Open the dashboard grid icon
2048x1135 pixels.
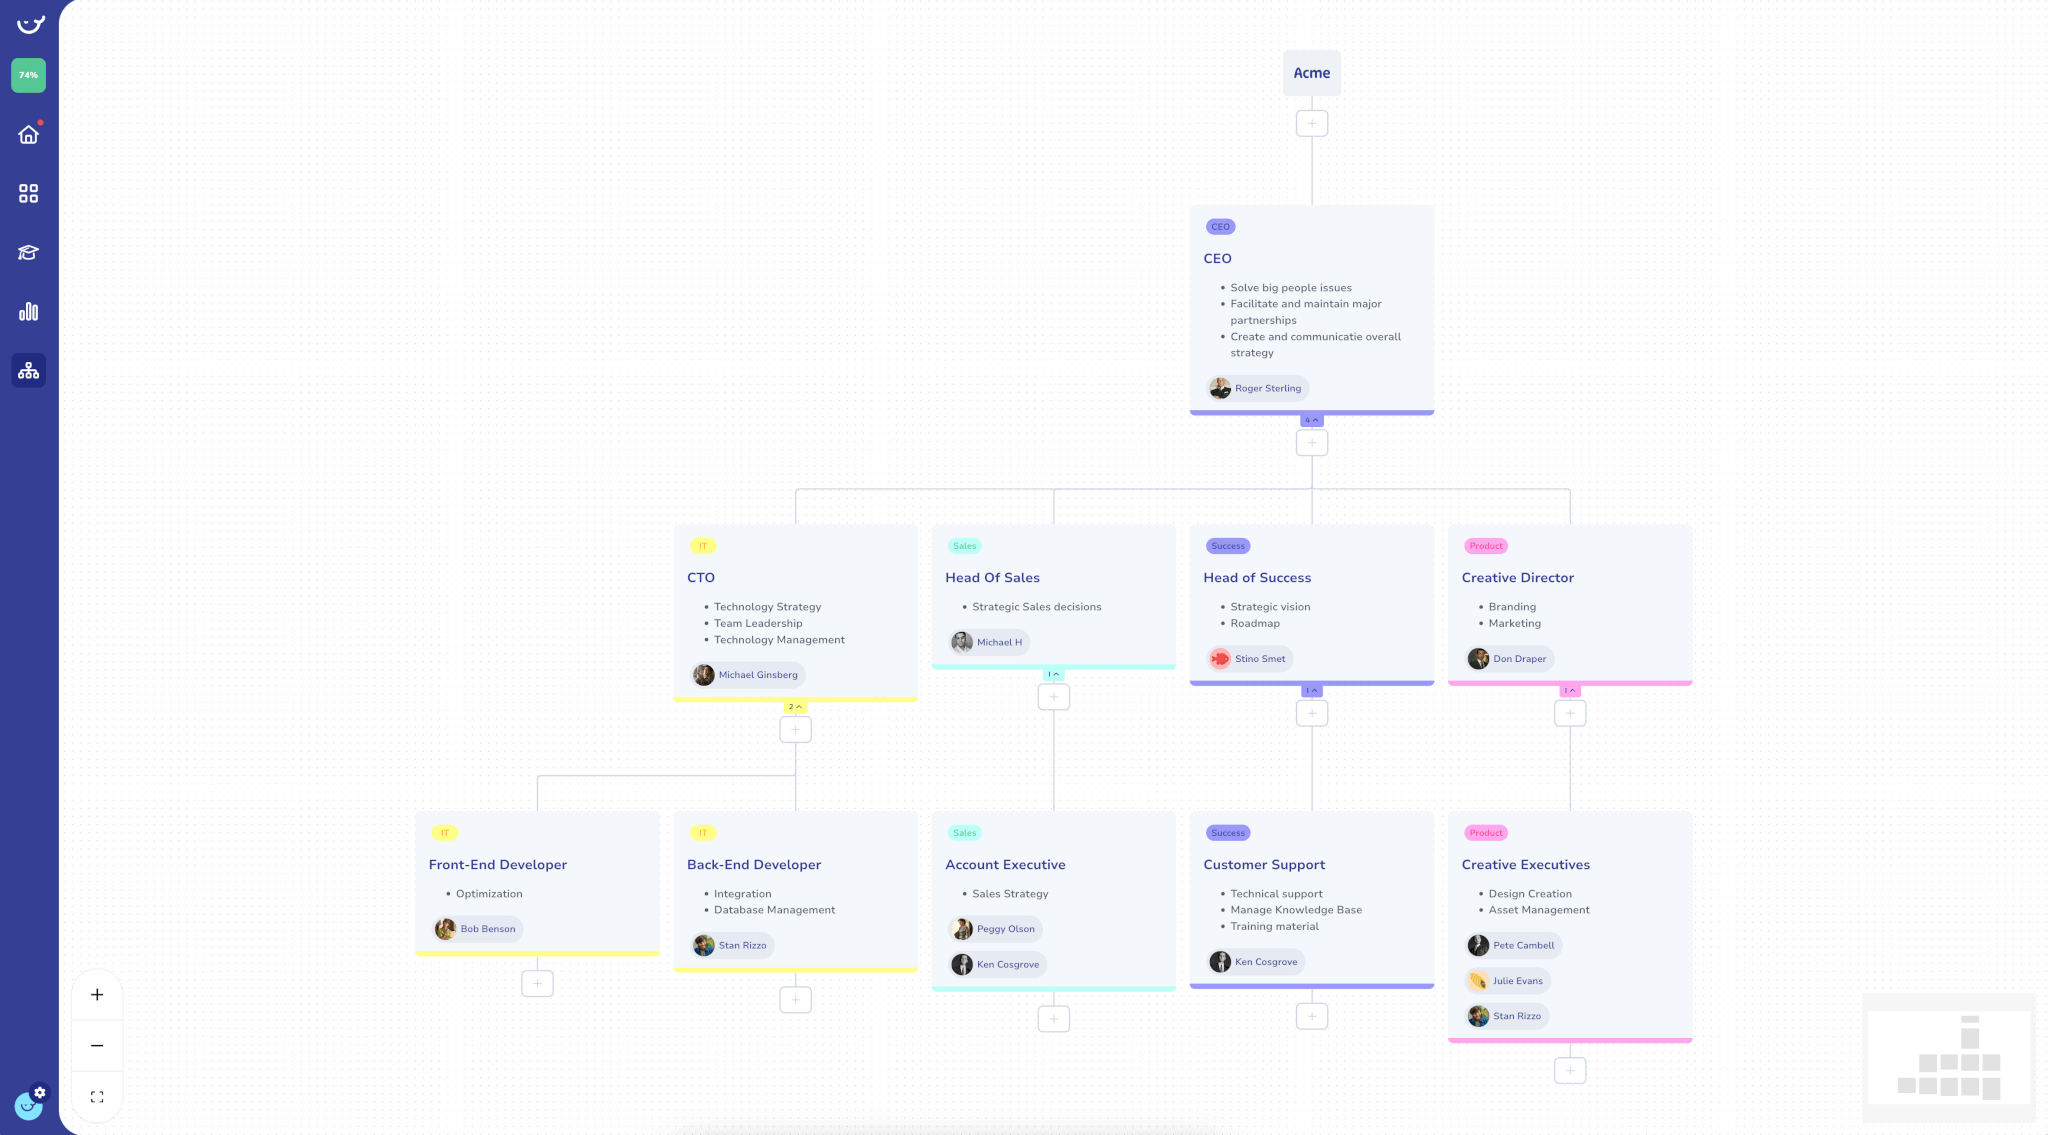[x=28, y=193]
